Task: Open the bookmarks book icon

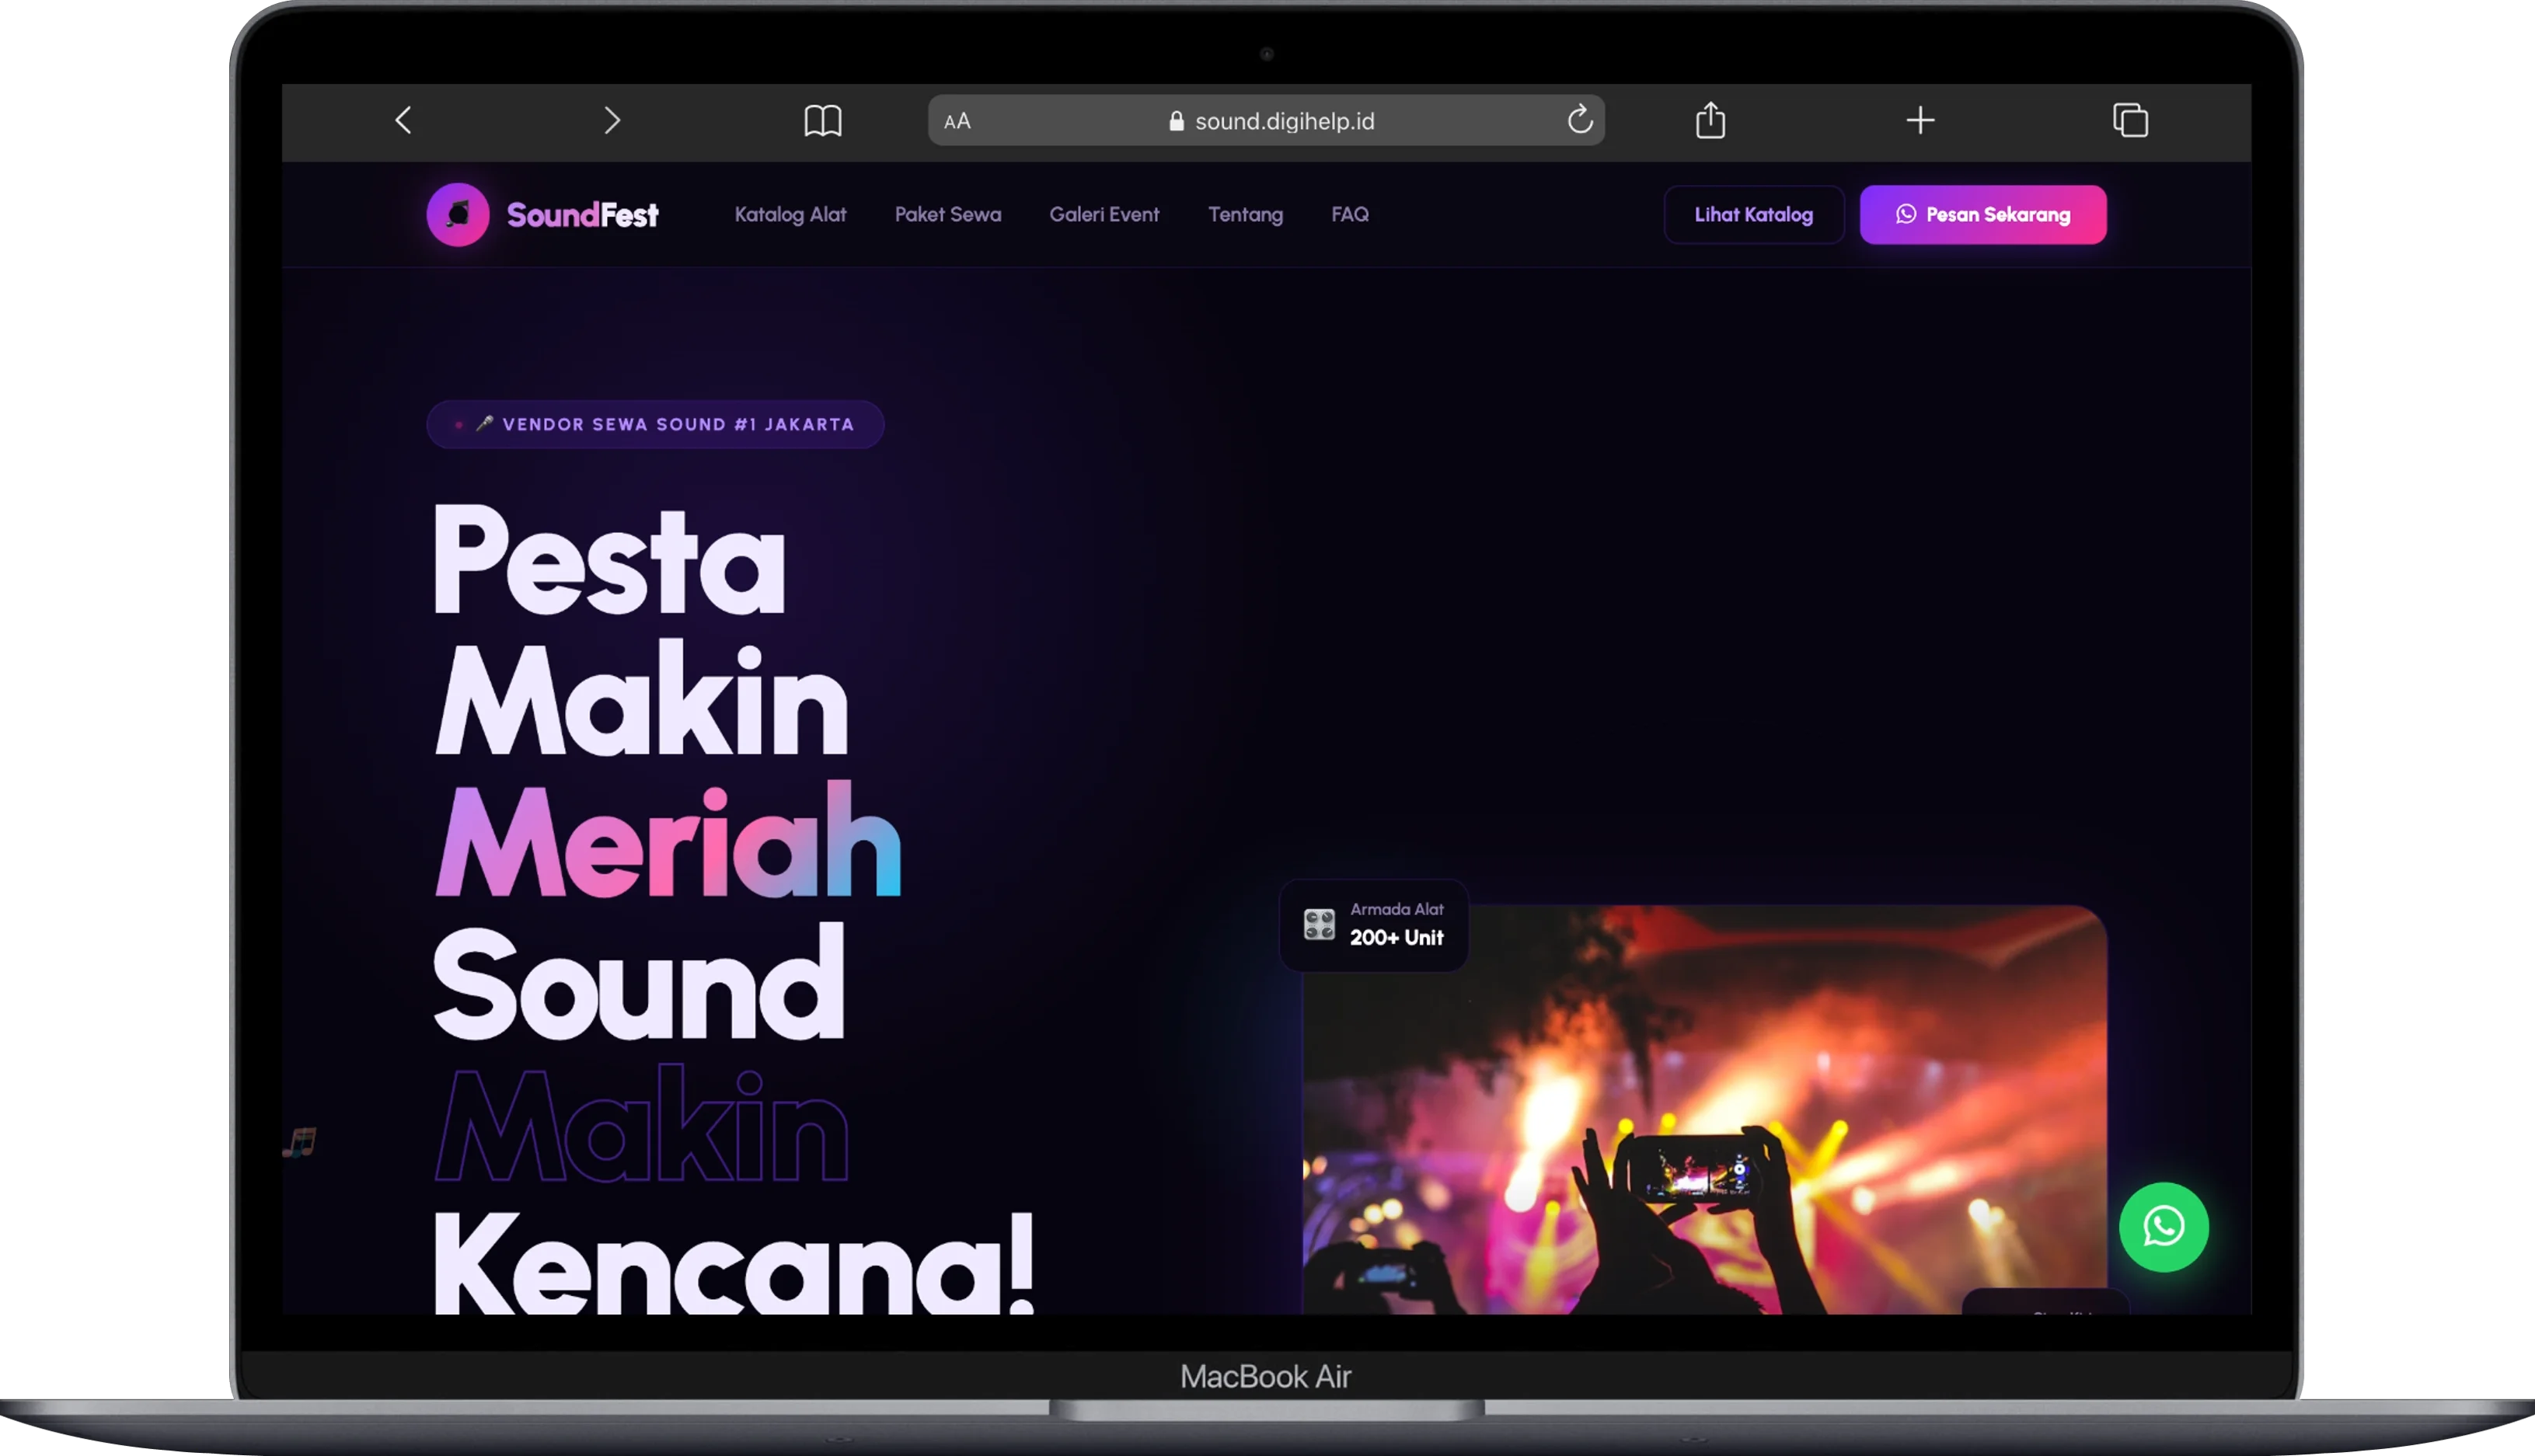Action: point(822,121)
